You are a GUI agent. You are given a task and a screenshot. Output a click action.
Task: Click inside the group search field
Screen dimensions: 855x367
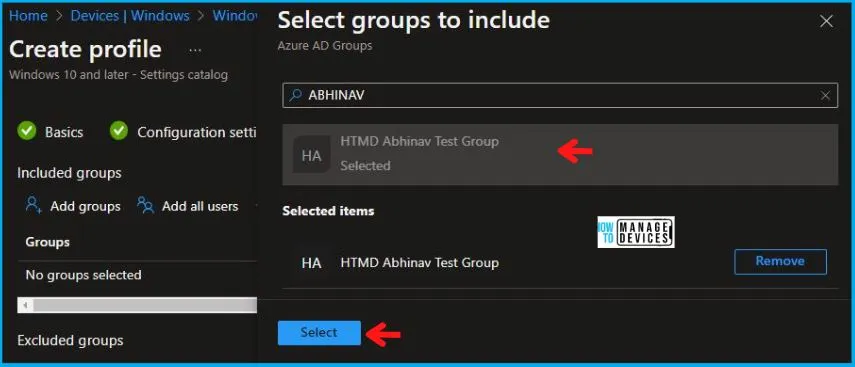[560, 95]
